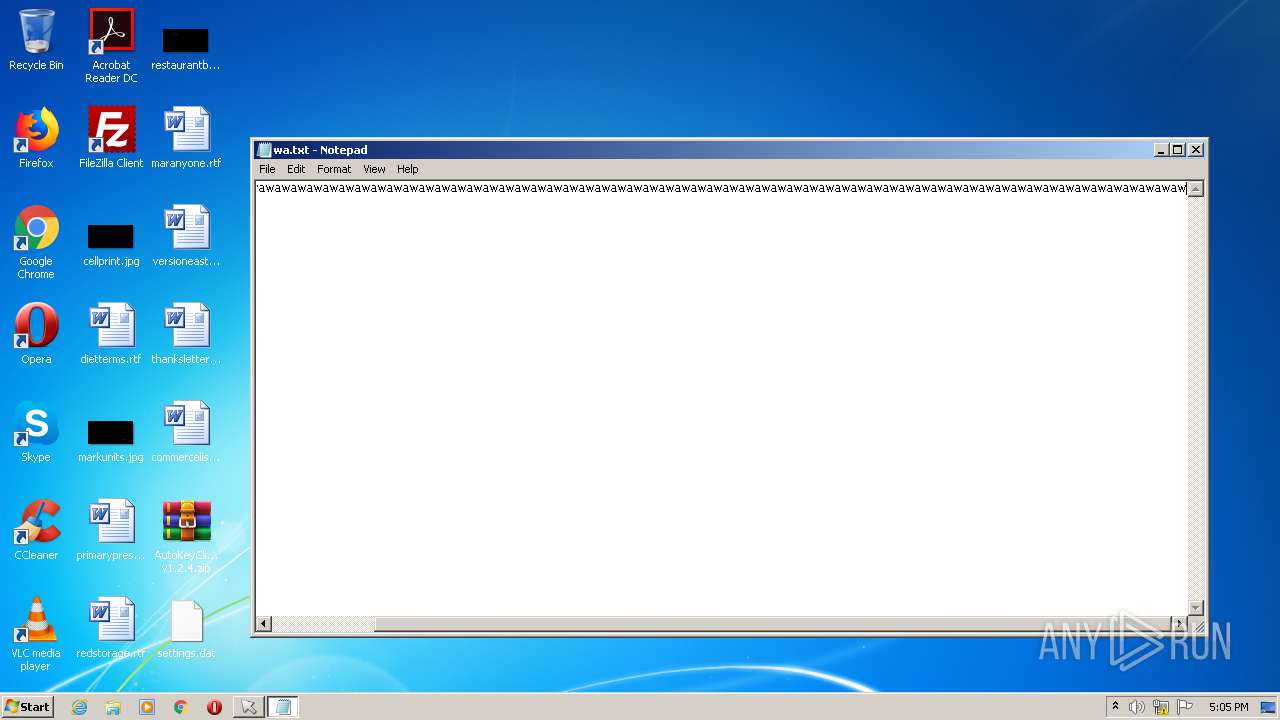The image size is (1280, 720).
Task: Select commercelis... document icon
Action: [x=186, y=432]
